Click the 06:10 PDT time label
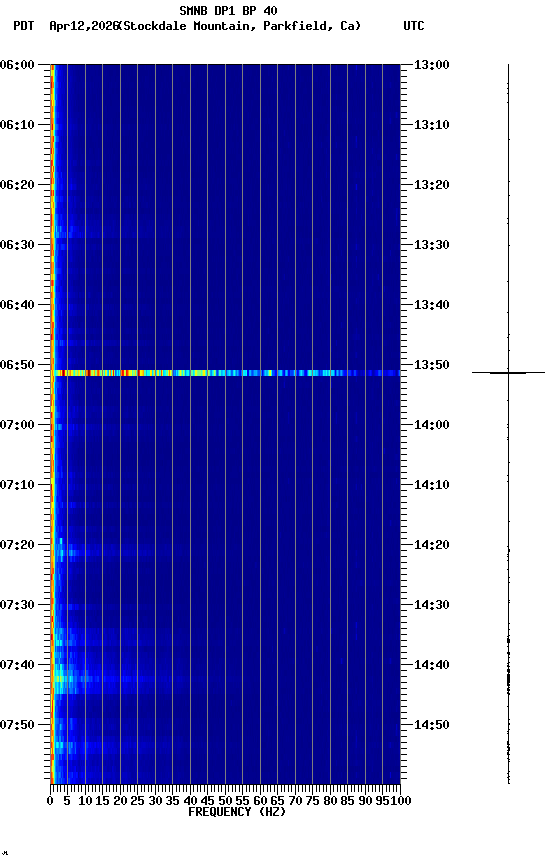Viewport: 552px width, 864px height. click(x=17, y=125)
